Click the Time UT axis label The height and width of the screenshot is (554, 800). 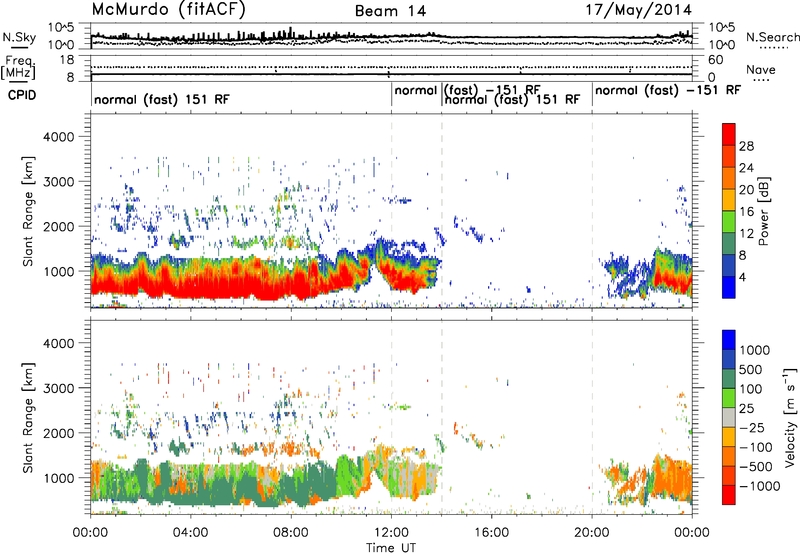coord(391,547)
